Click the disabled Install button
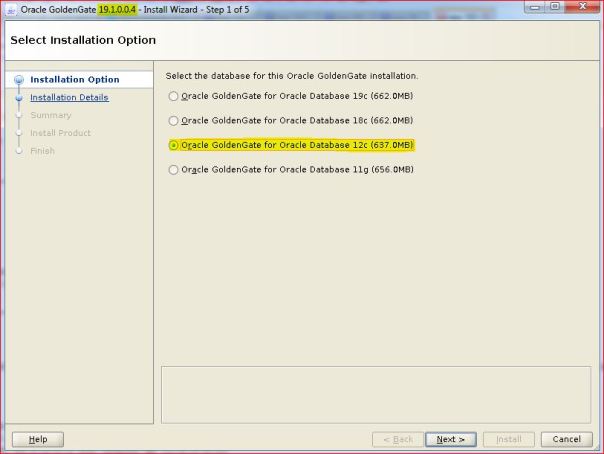The height and width of the screenshot is (454, 604). click(x=508, y=439)
